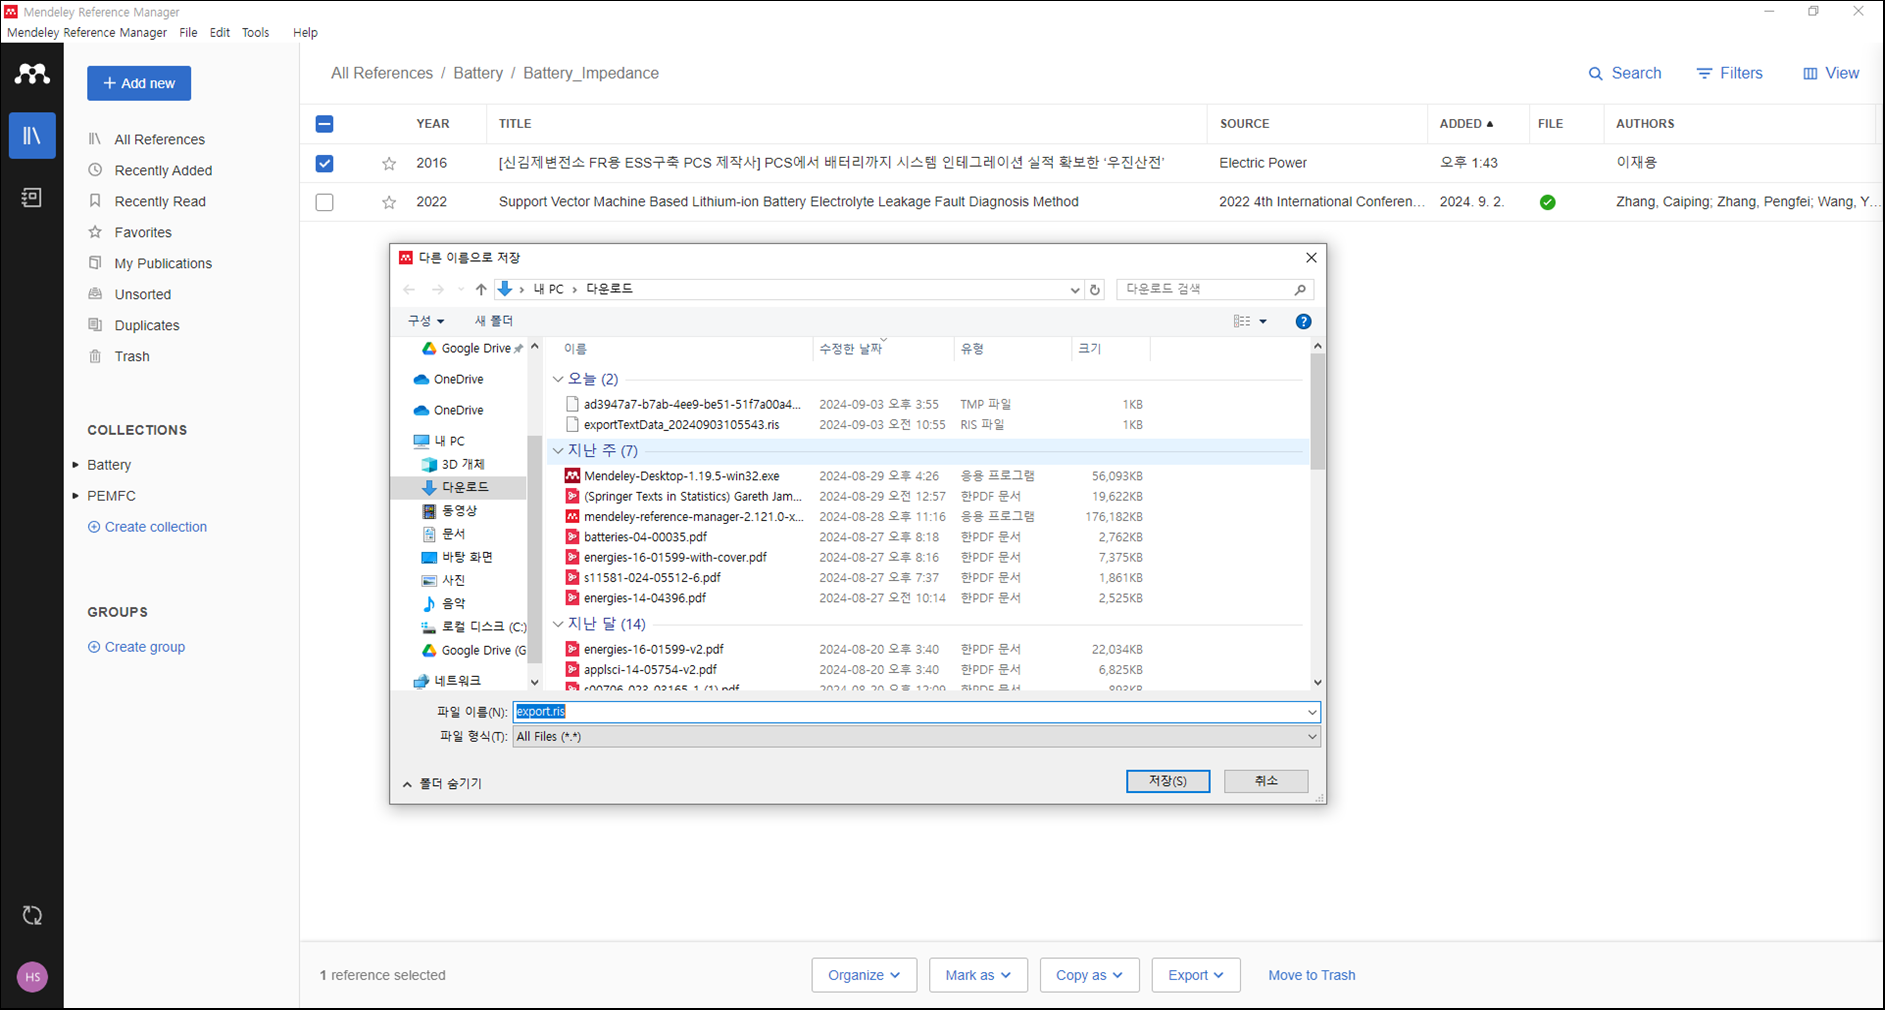Click 새 폴더 to create new folder
Image resolution: width=1885 pixels, height=1010 pixels.
click(x=493, y=321)
